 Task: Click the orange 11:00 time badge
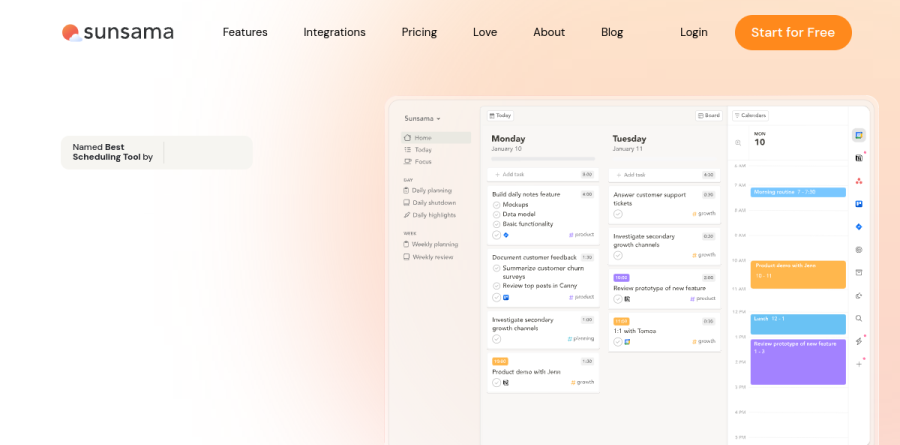coord(621,321)
